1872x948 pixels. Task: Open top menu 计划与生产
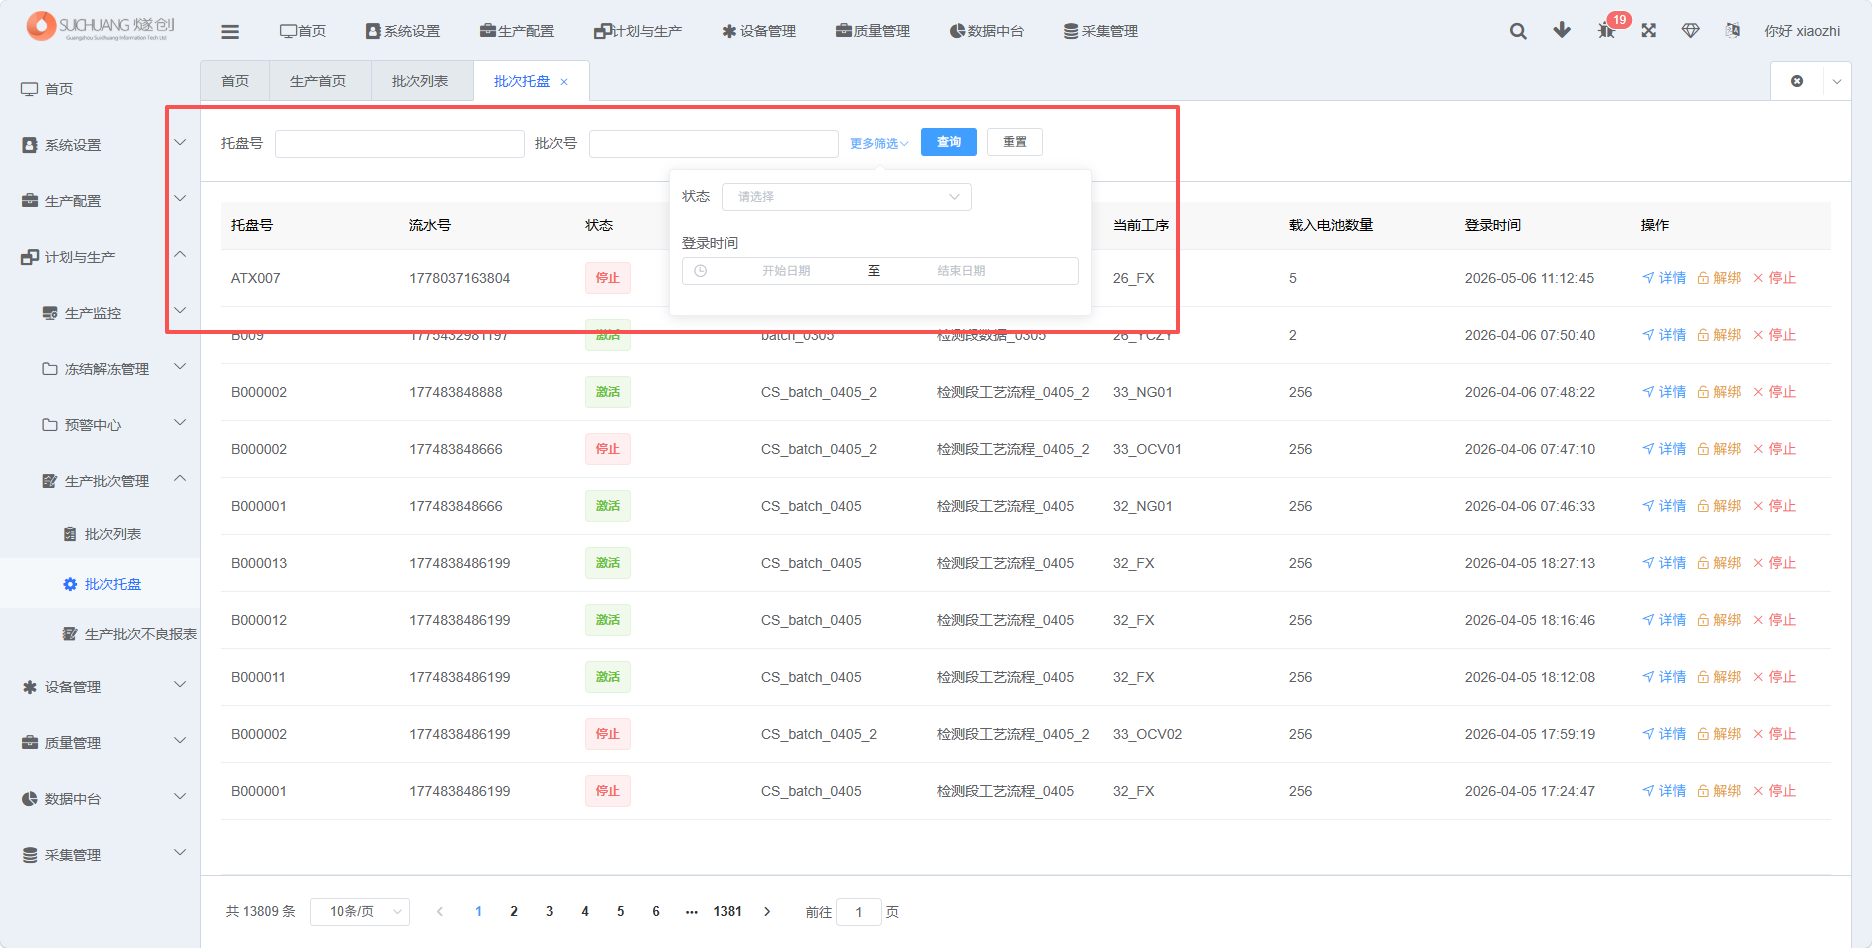point(638,31)
